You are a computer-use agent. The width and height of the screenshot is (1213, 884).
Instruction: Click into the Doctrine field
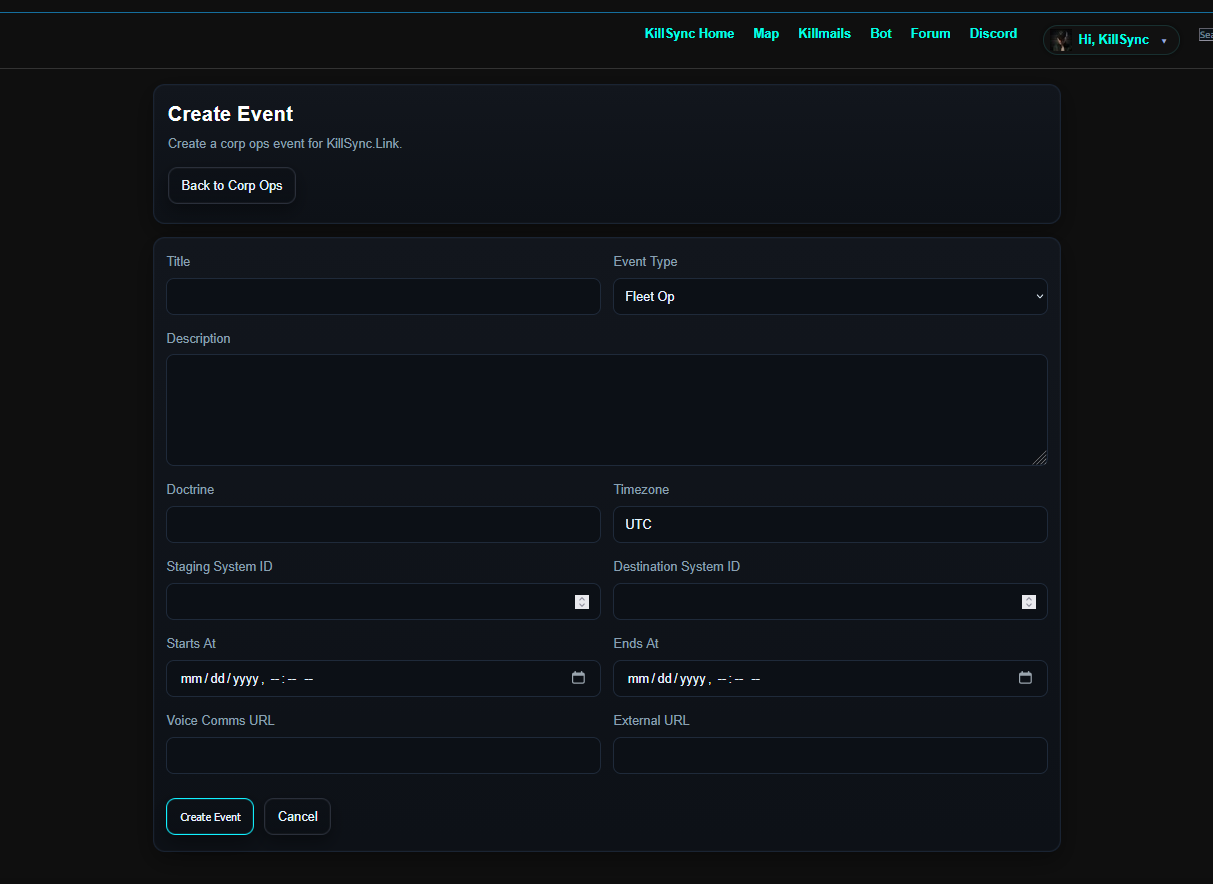[383, 525]
